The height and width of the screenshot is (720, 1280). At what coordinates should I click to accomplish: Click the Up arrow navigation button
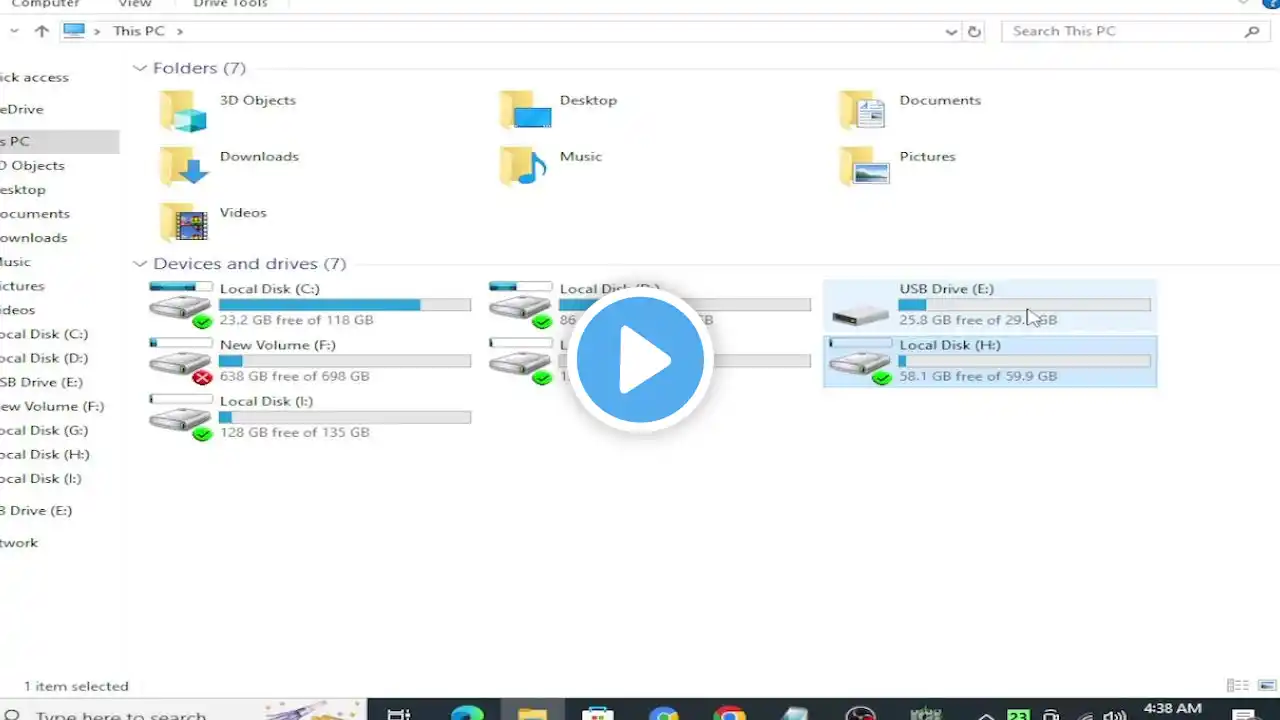[41, 31]
